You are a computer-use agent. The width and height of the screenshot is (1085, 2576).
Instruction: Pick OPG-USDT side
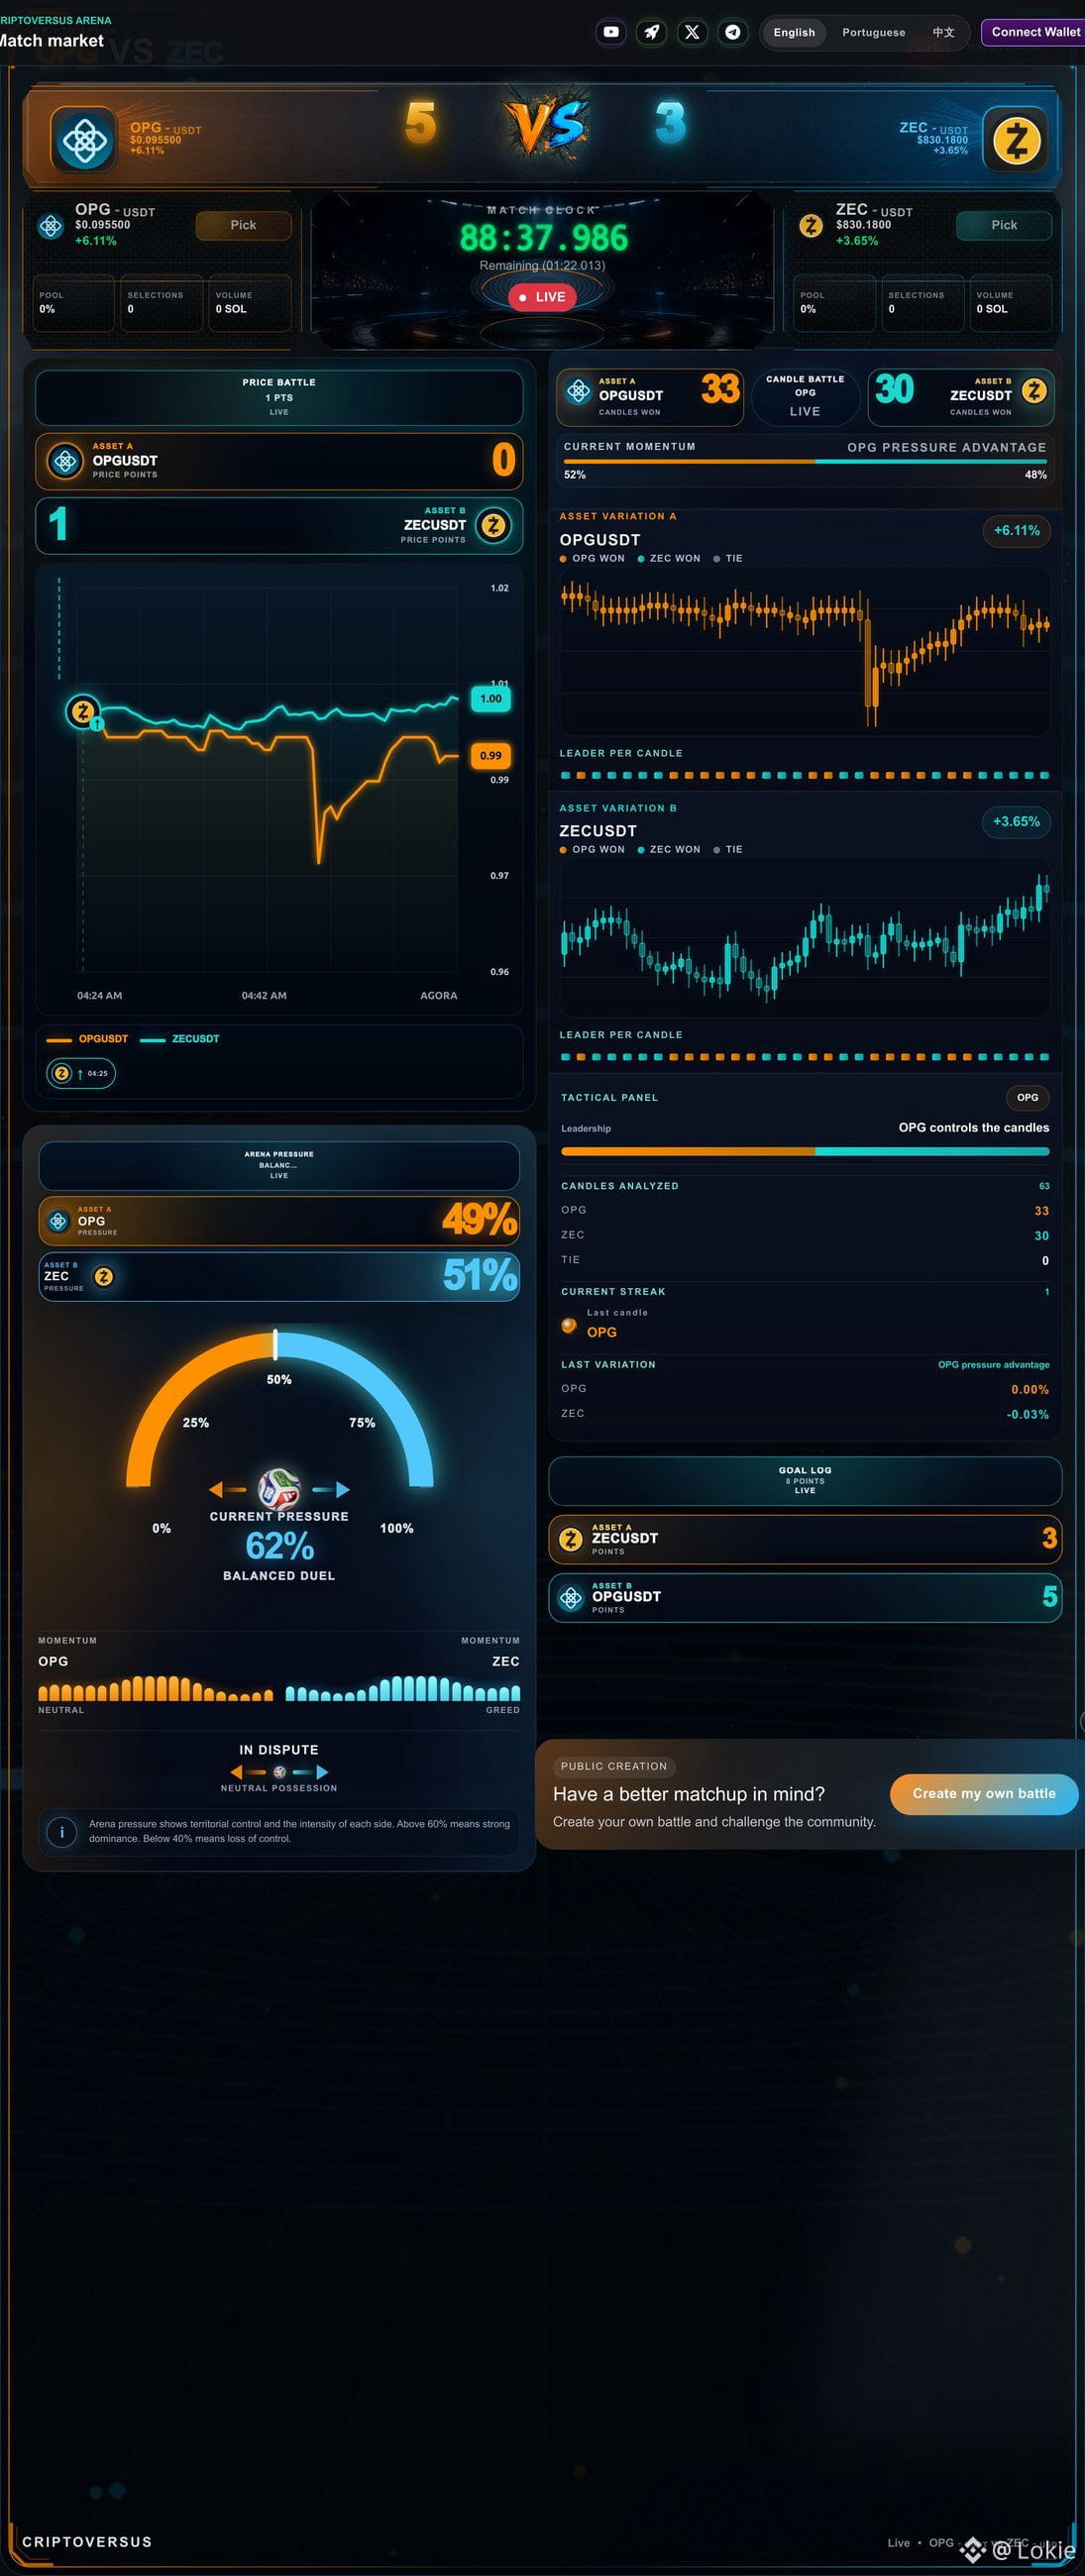[x=243, y=225]
